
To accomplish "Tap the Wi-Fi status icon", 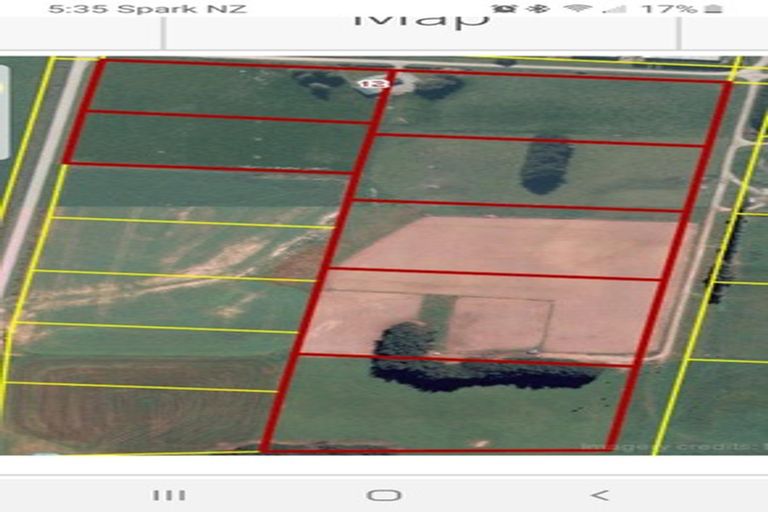I will coord(577,8).
